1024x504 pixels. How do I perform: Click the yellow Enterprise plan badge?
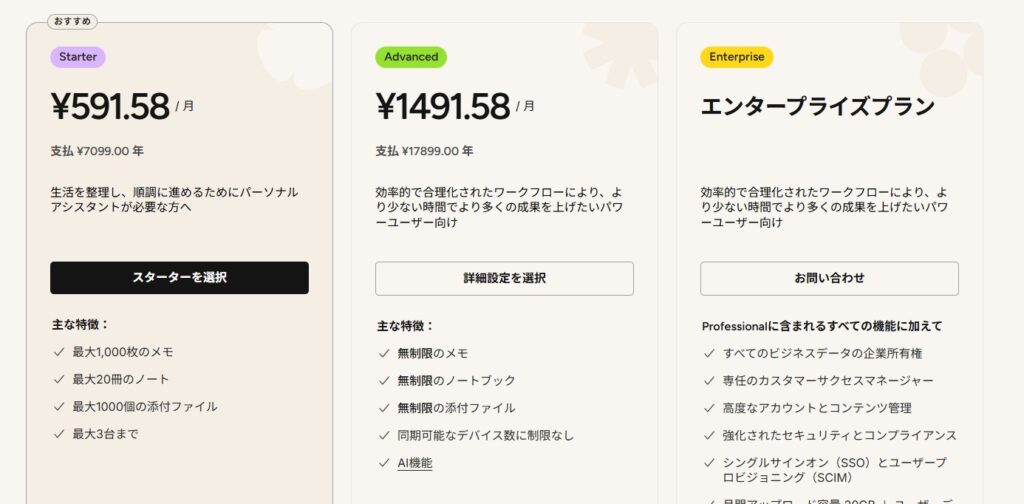pyautogui.click(x=736, y=57)
